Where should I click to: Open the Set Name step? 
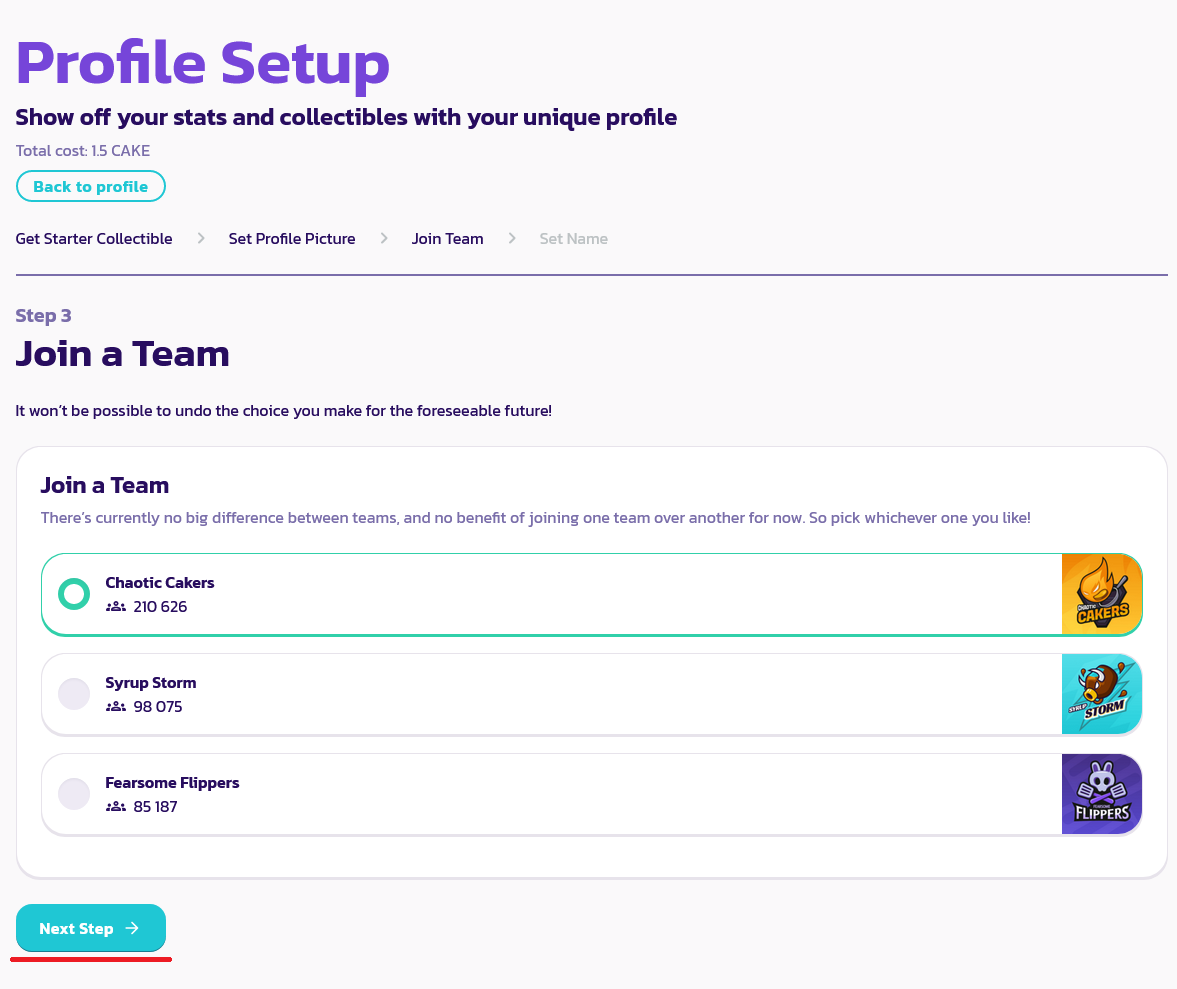pyautogui.click(x=573, y=239)
